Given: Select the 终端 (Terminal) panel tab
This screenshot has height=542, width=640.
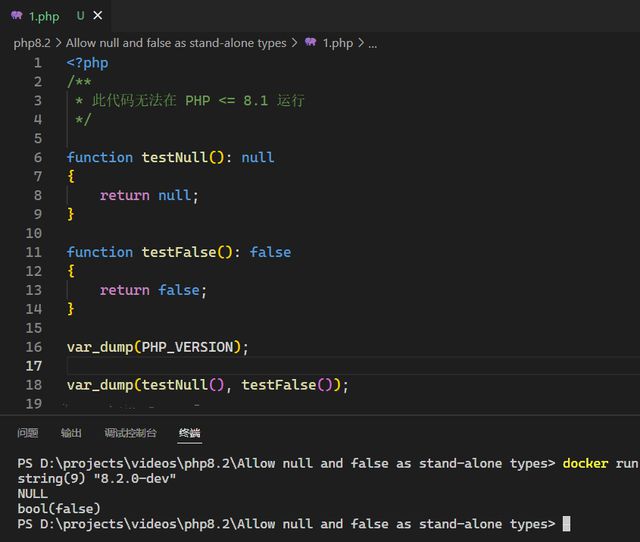Looking at the screenshot, I should click(x=189, y=433).
